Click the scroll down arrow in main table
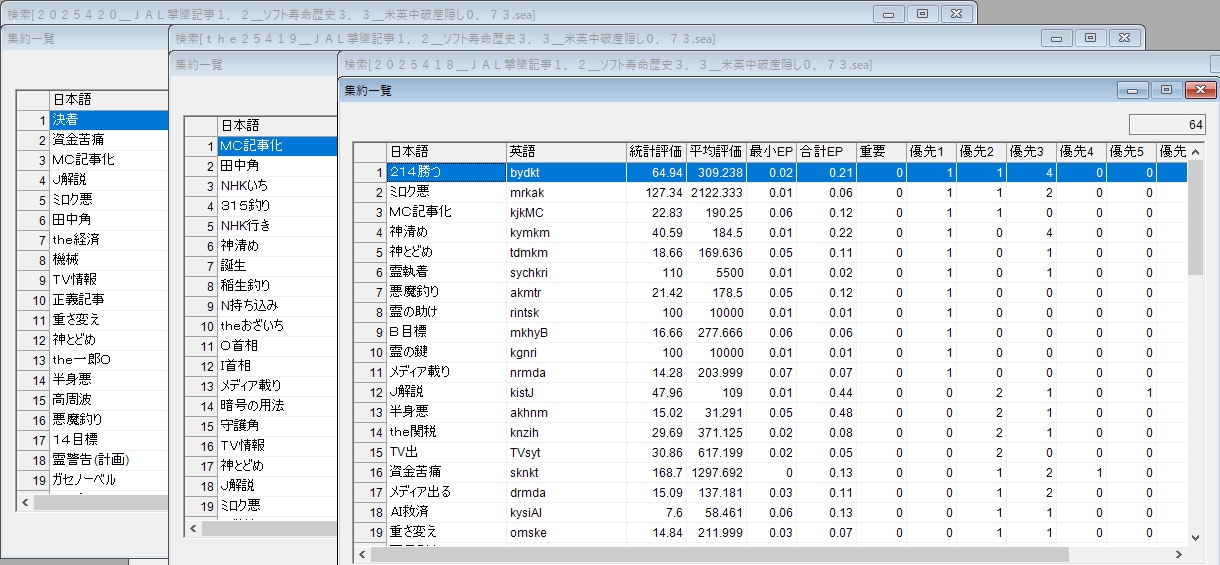The width and height of the screenshot is (1220, 565). (x=1195, y=535)
